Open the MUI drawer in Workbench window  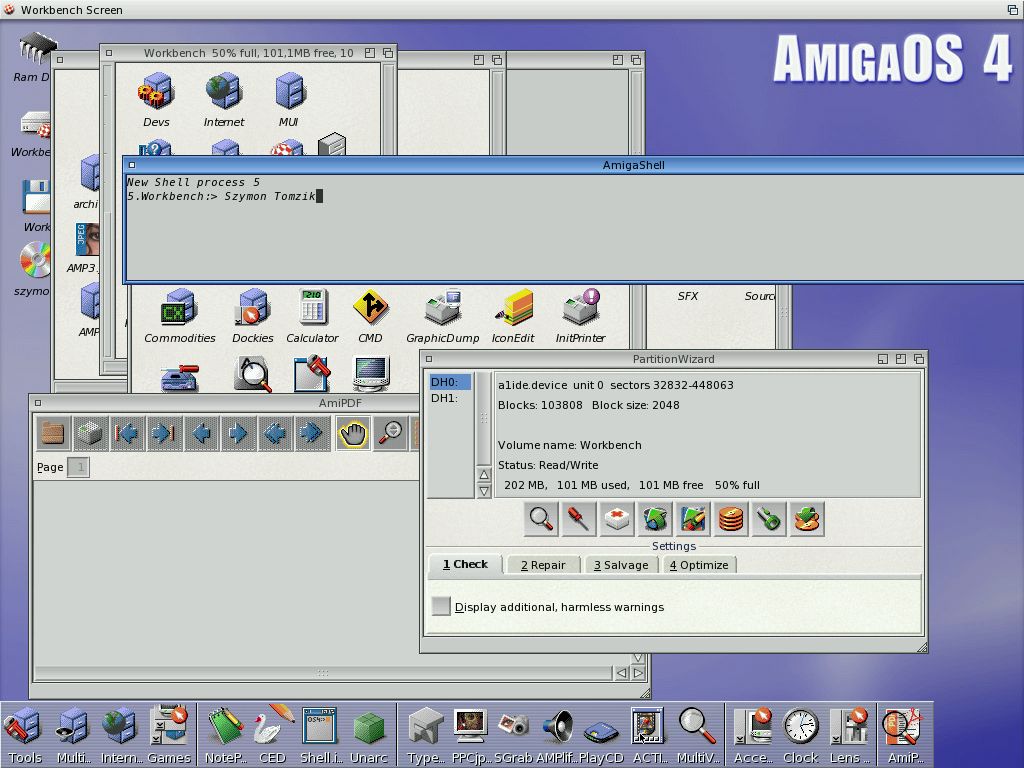coord(289,99)
